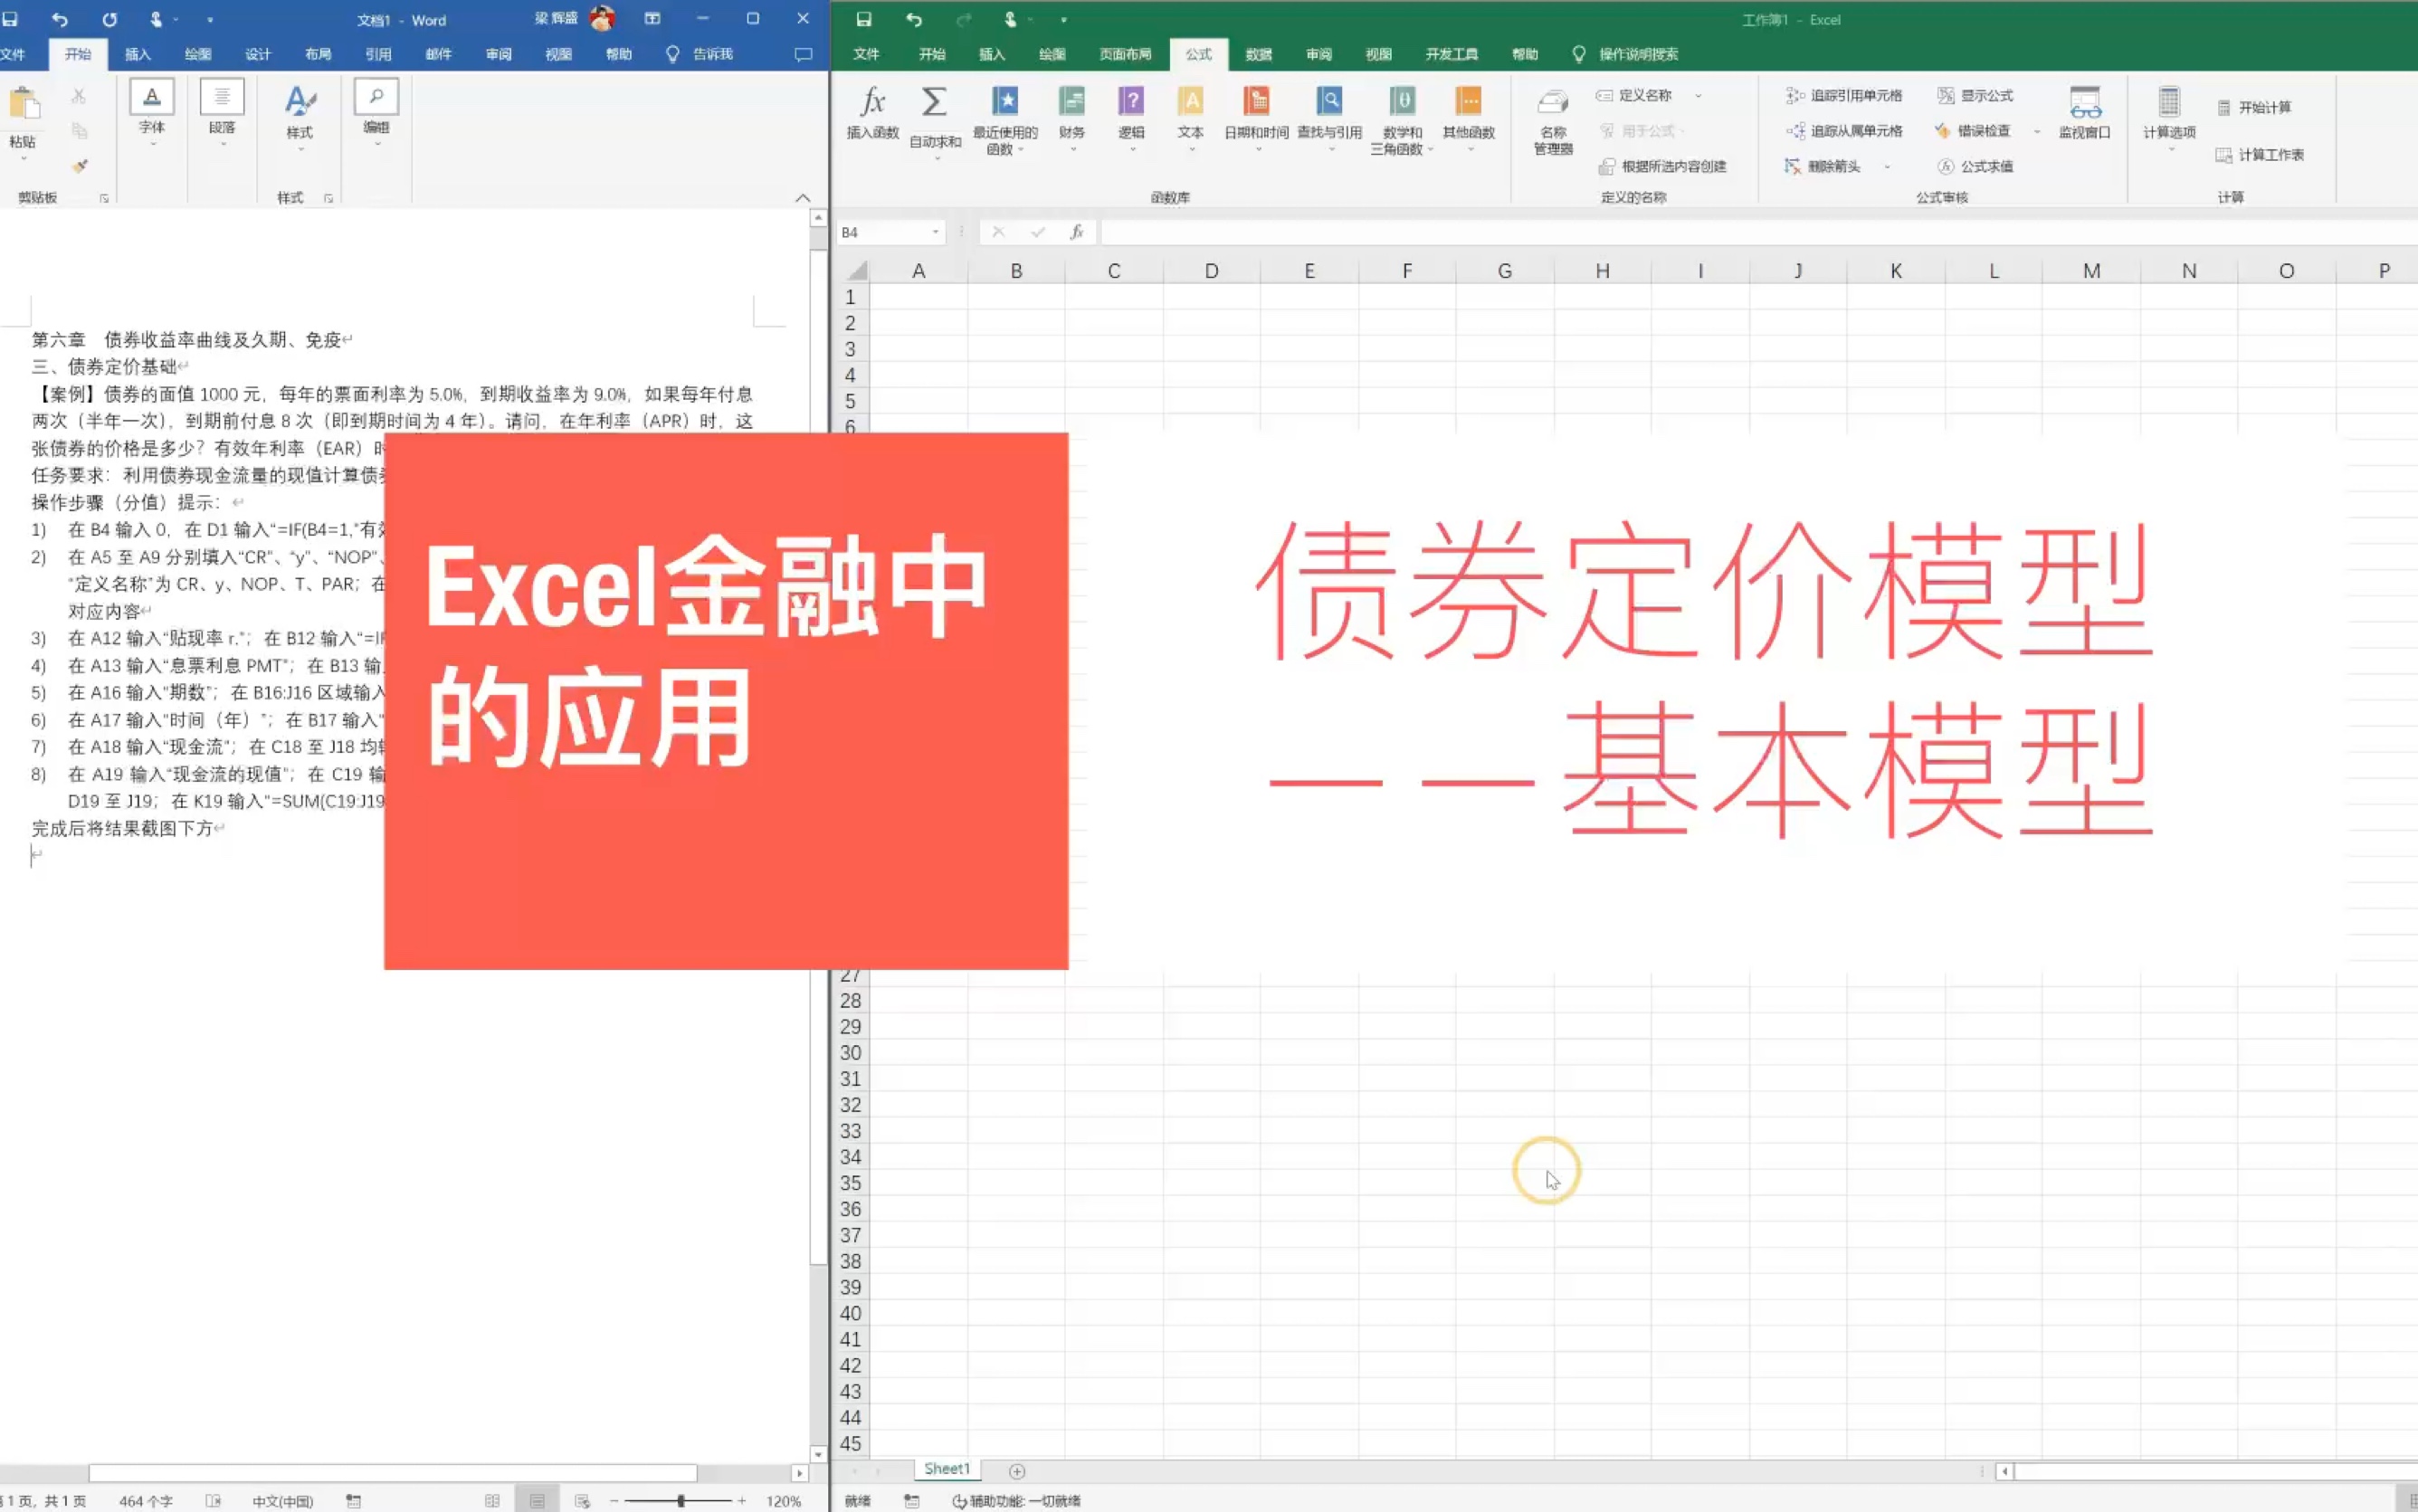Collapse the Word ribbon with the chevron

803,198
